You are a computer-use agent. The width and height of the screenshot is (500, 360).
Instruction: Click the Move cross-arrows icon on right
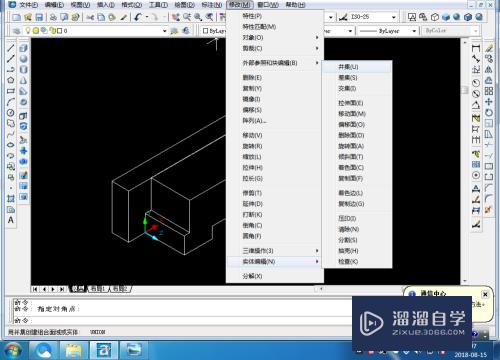pyautogui.click(x=489, y=101)
